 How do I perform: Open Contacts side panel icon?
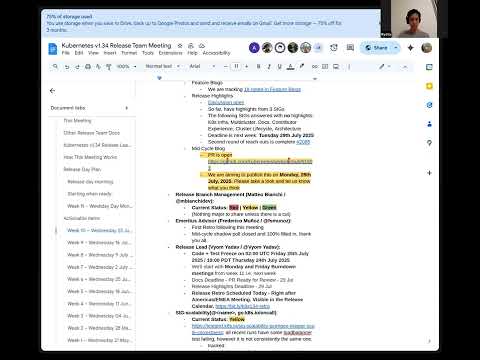coord(429,124)
